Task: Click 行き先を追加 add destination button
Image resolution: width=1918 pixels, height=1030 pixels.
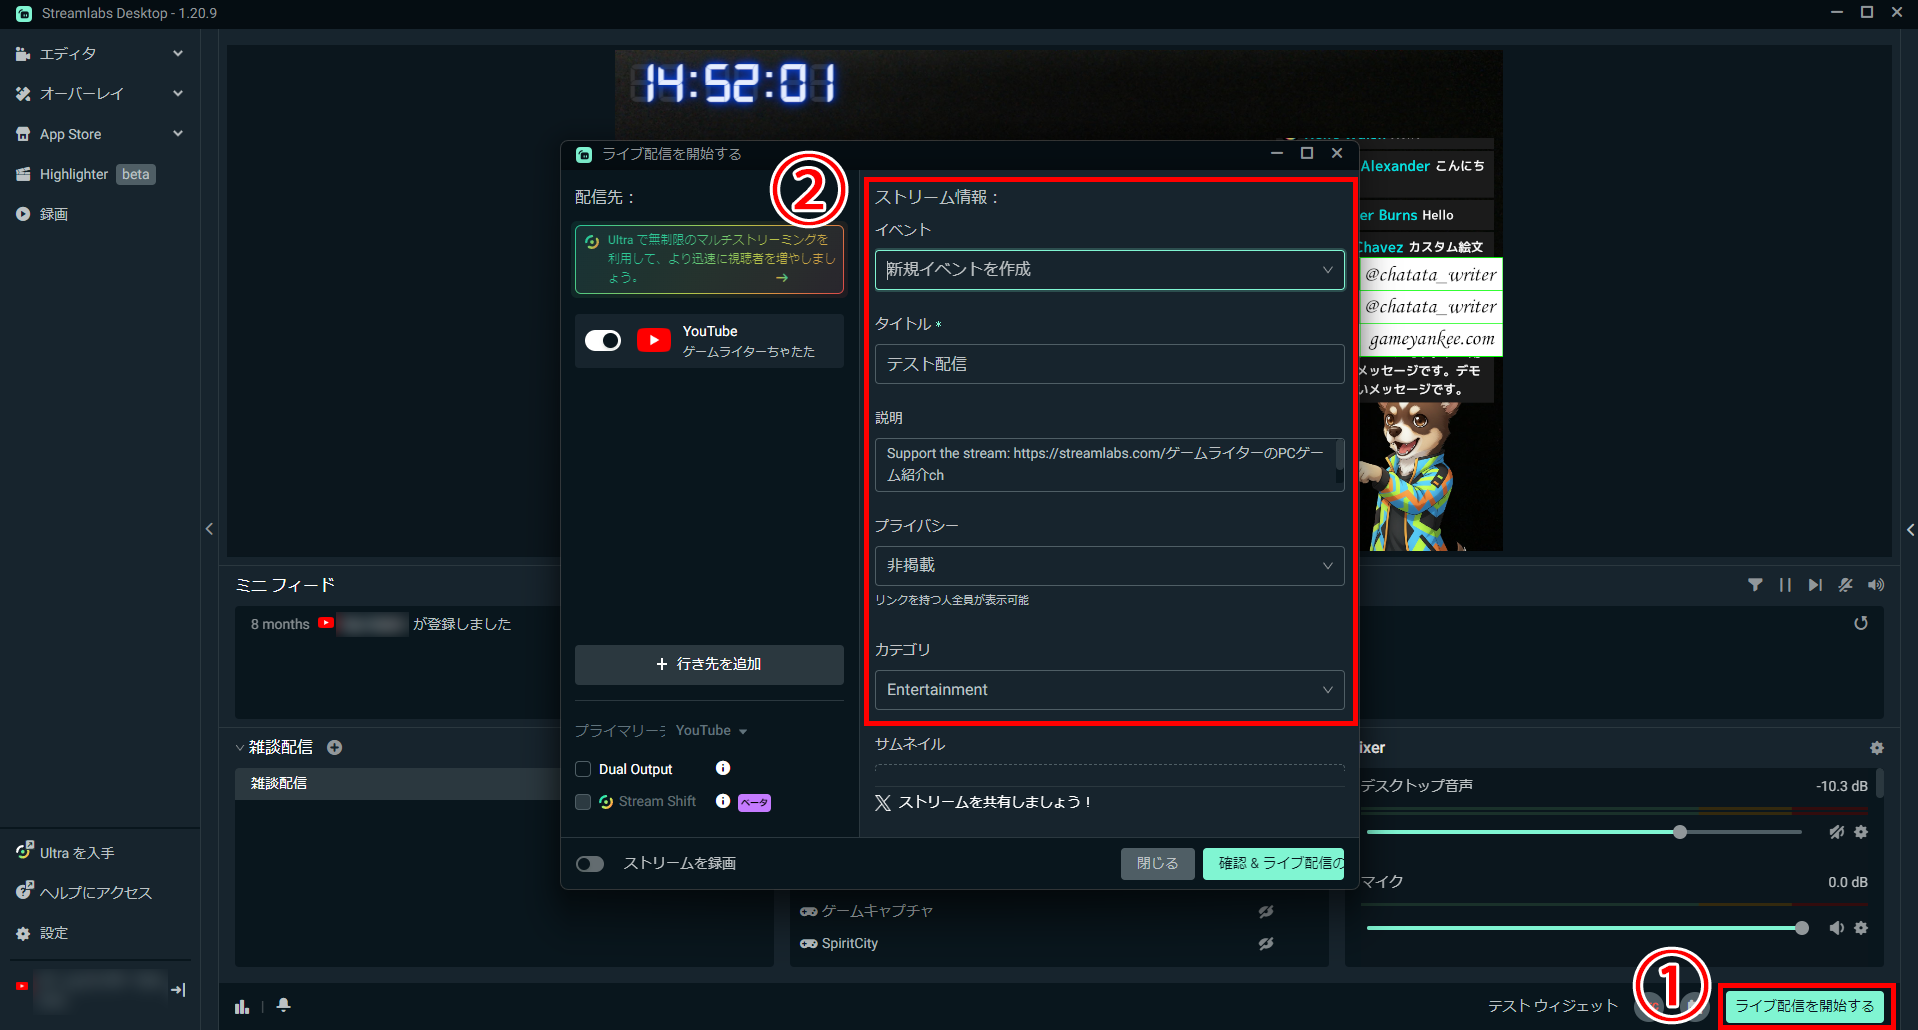Action: pyautogui.click(x=709, y=665)
